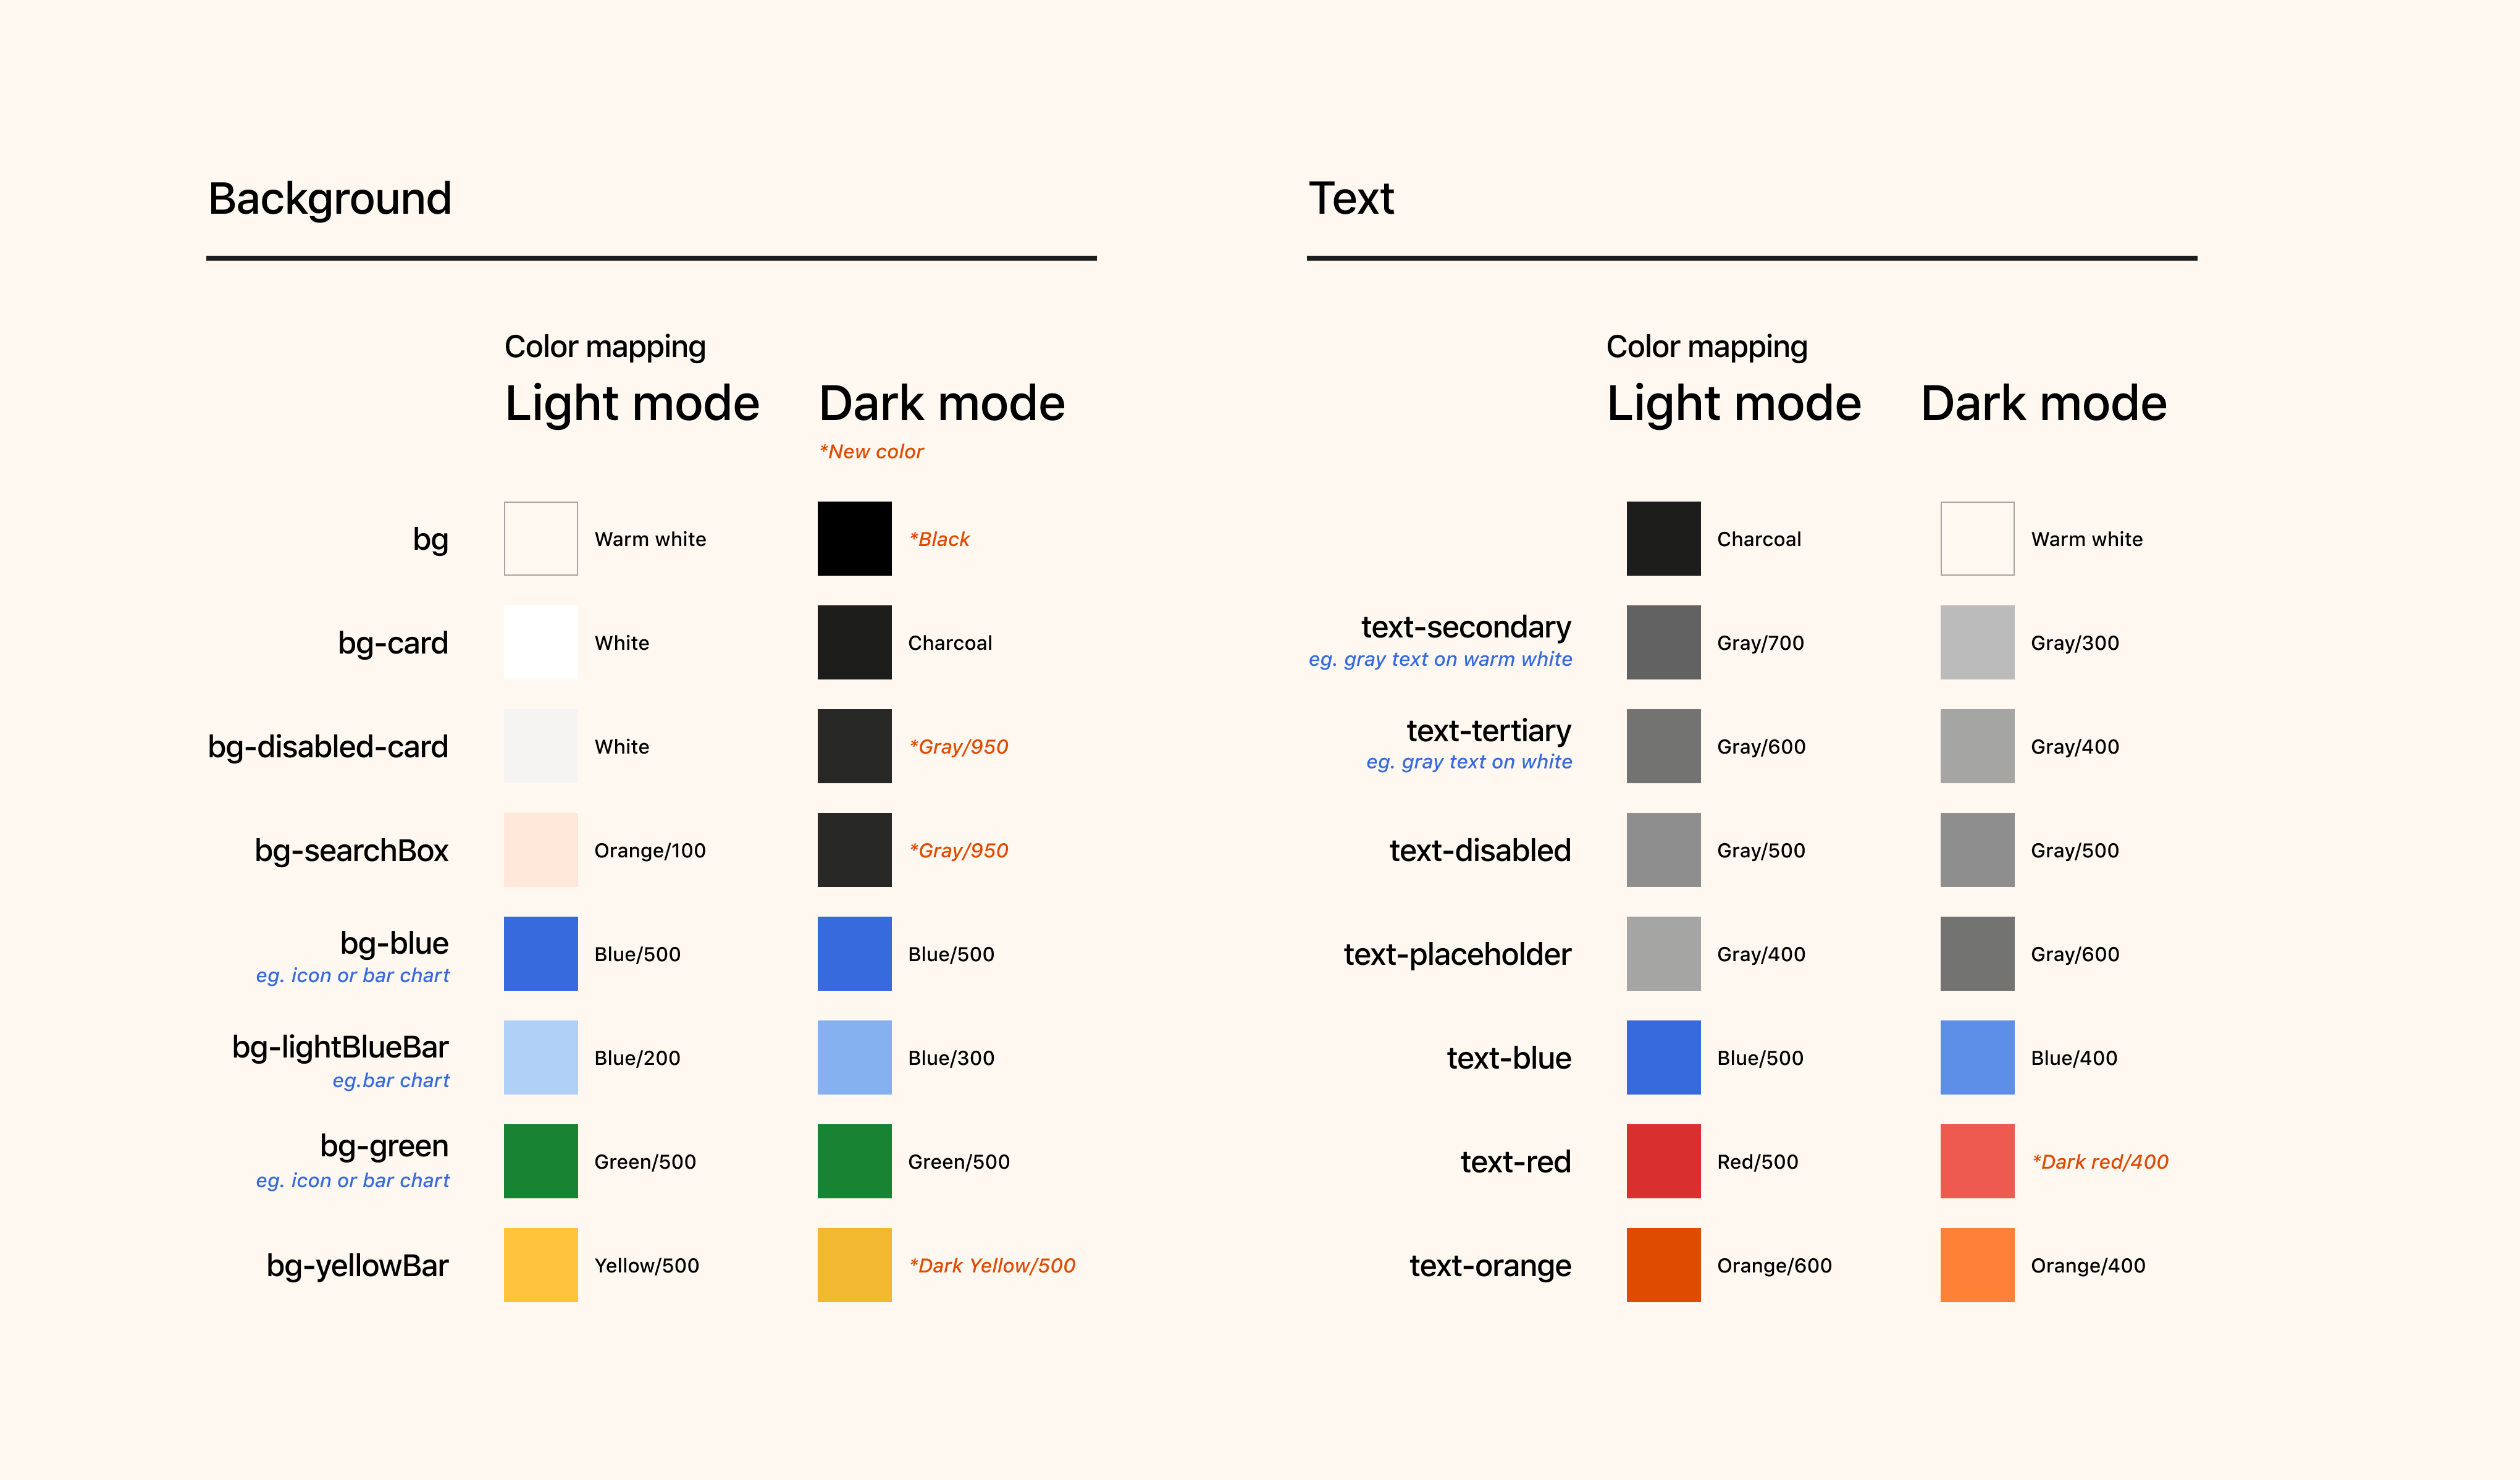This screenshot has width=2520, height=1480.
Task: Click the Text section heading
Action: pyautogui.click(x=1351, y=198)
